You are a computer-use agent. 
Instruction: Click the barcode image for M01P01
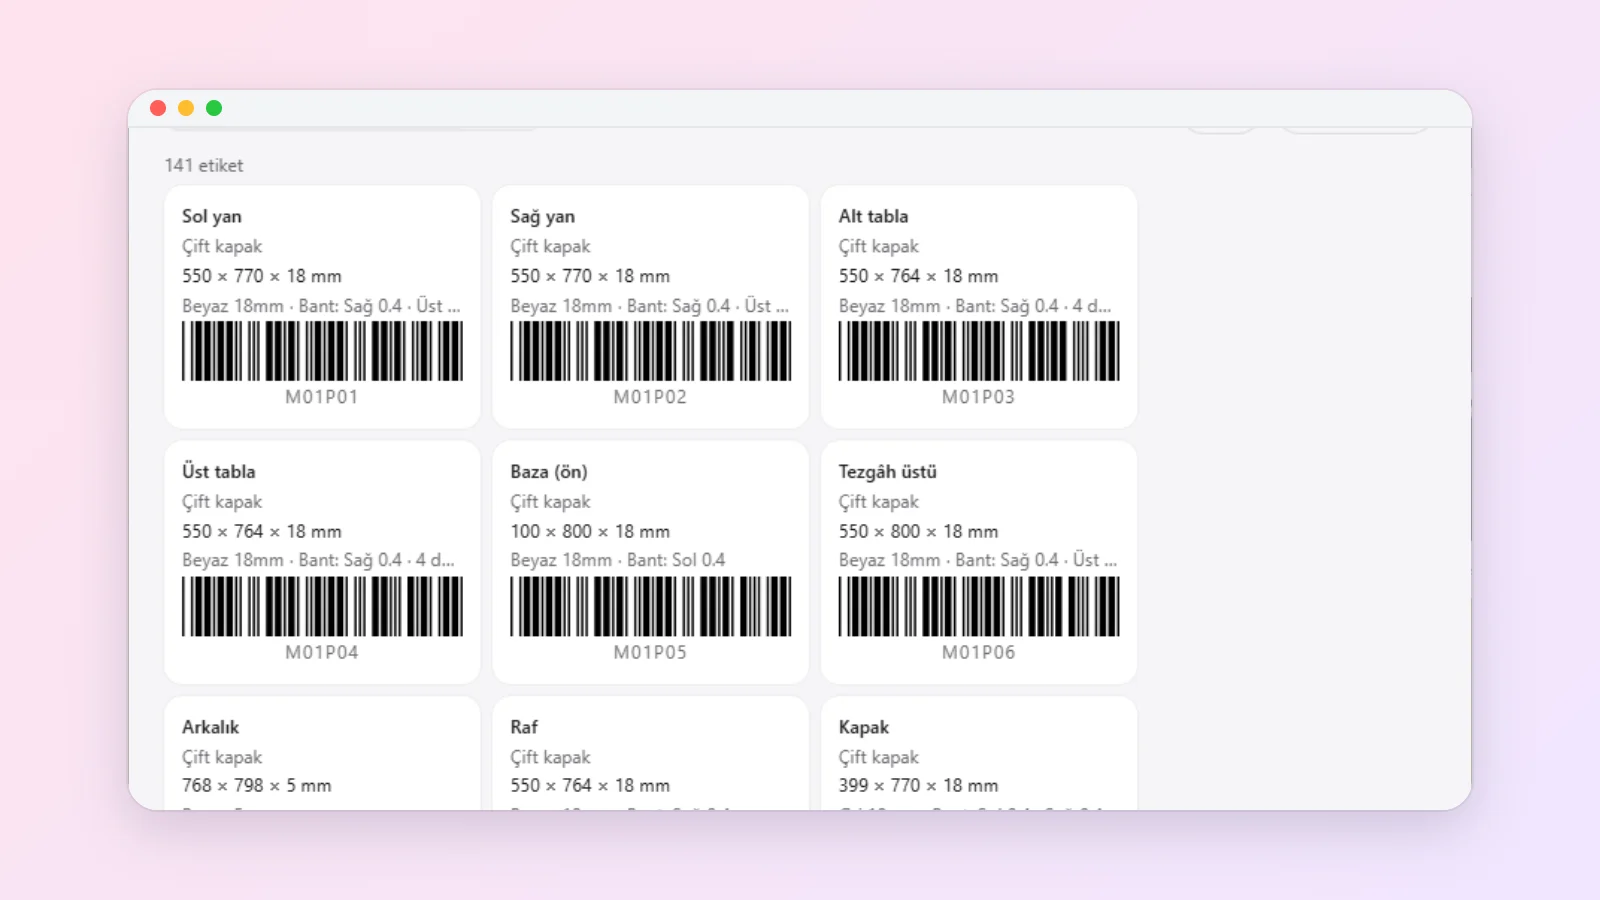[x=322, y=351]
